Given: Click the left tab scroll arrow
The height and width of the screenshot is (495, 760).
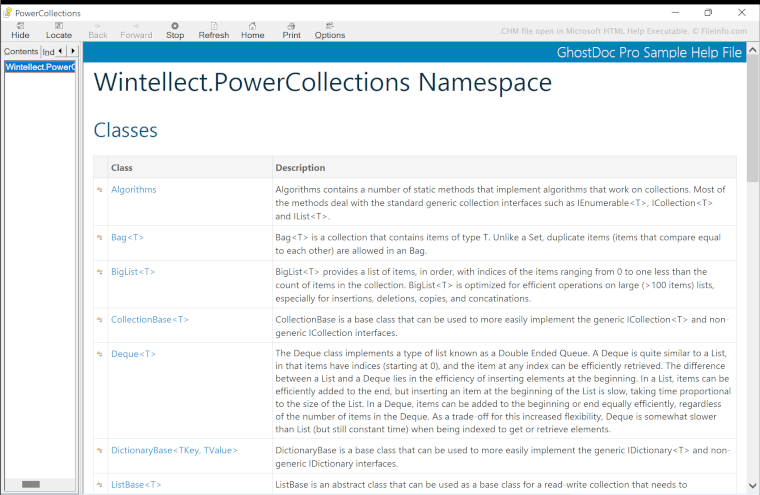Looking at the screenshot, I should point(60,51).
